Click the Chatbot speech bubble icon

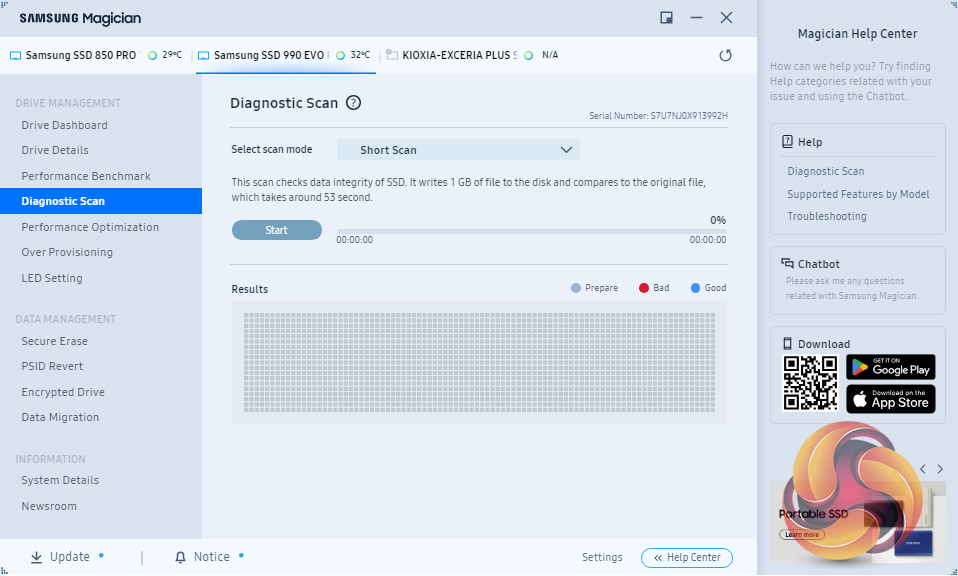coord(788,263)
